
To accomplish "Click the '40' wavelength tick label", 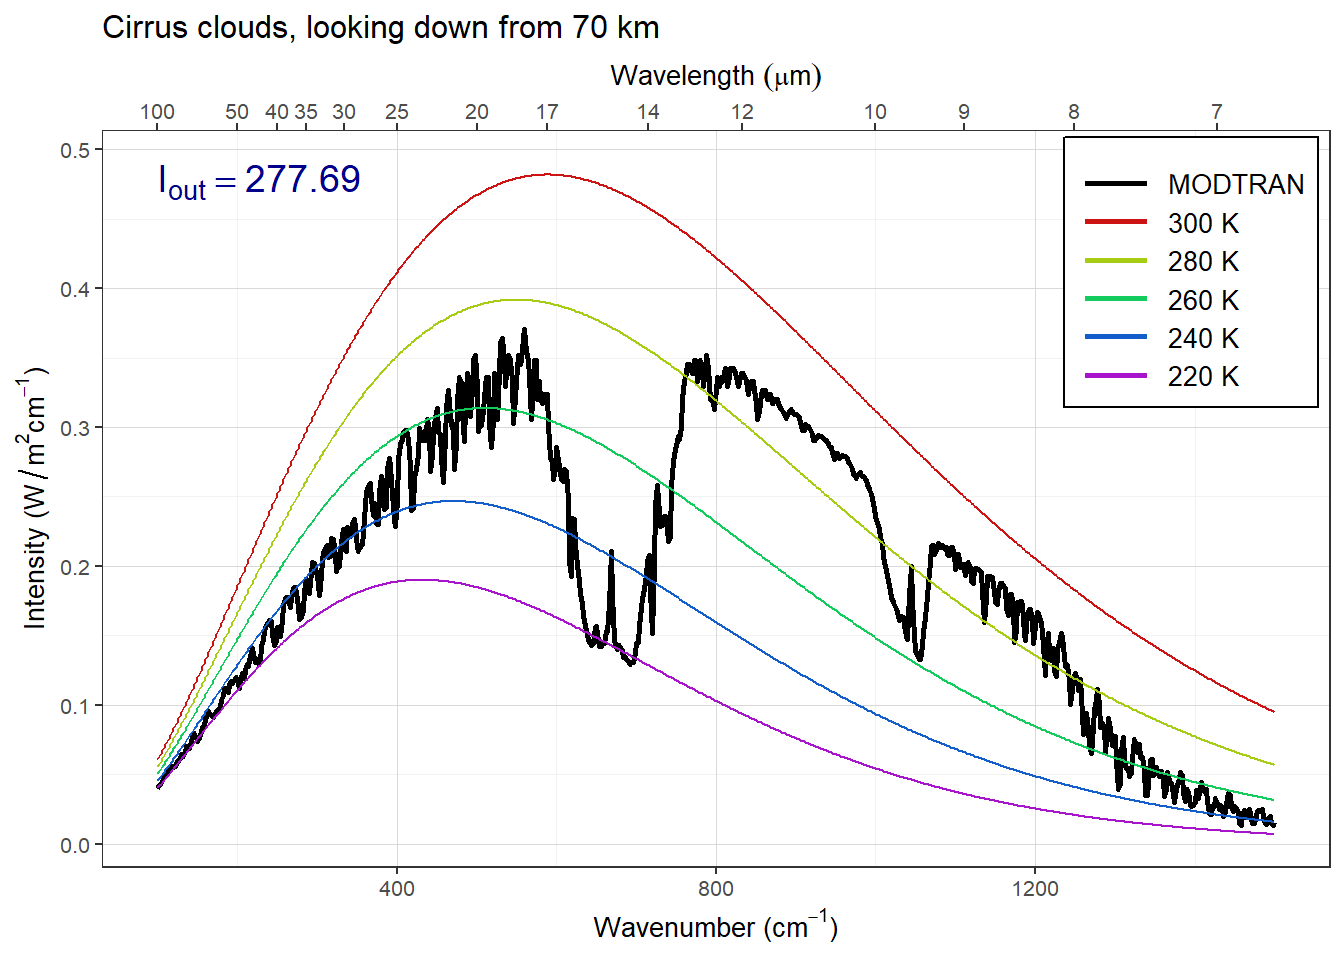I will pos(277,112).
